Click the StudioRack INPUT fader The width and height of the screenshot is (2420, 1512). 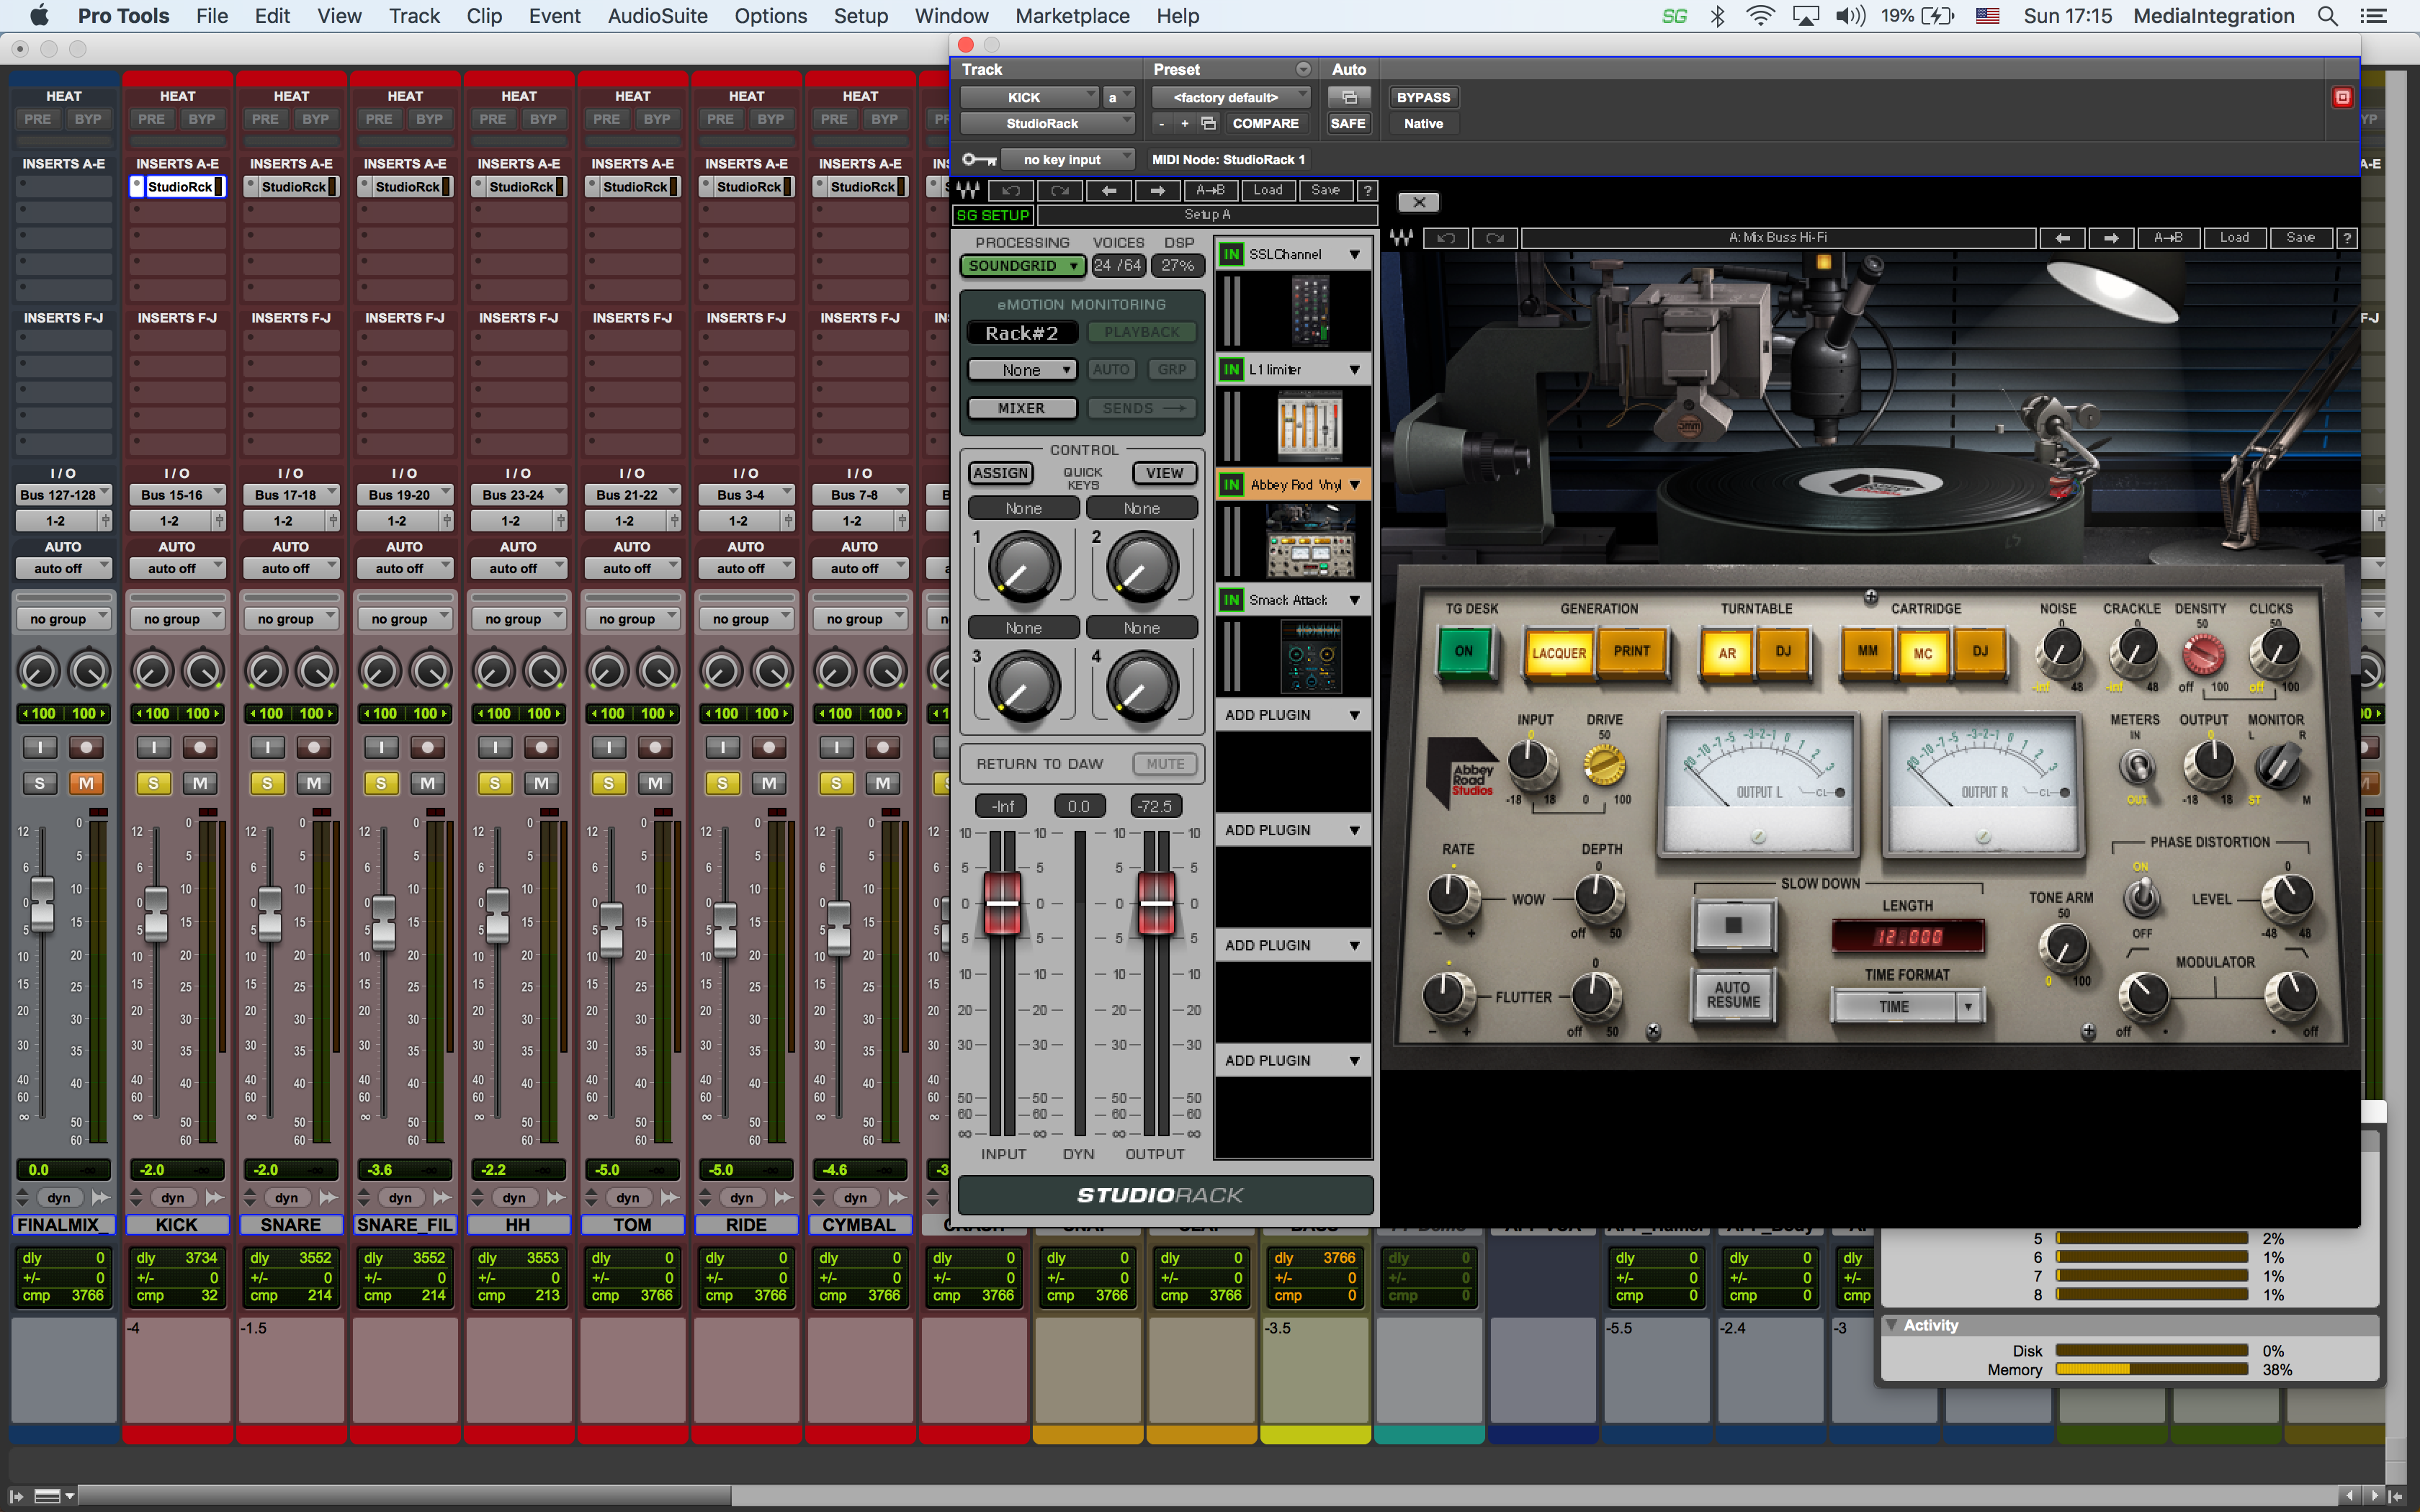pyautogui.click(x=1003, y=903)
